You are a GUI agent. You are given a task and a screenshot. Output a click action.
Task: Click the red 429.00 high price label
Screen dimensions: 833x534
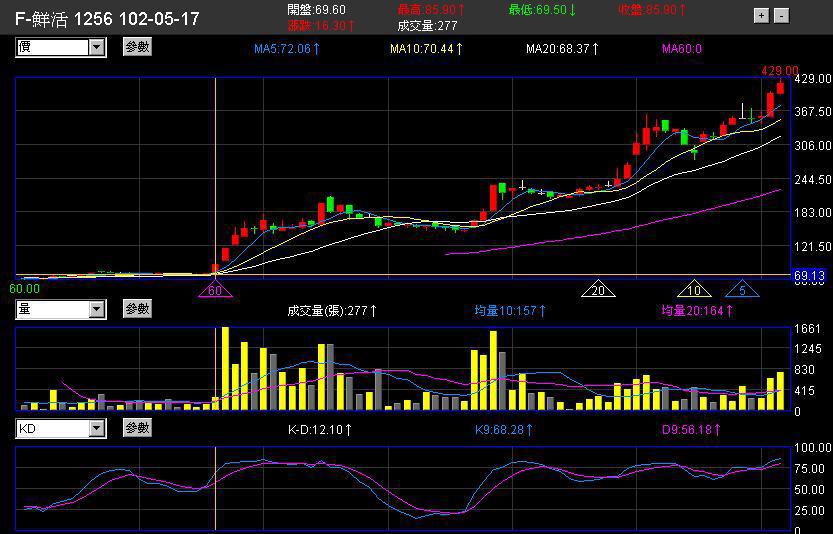tap(779, 71)
